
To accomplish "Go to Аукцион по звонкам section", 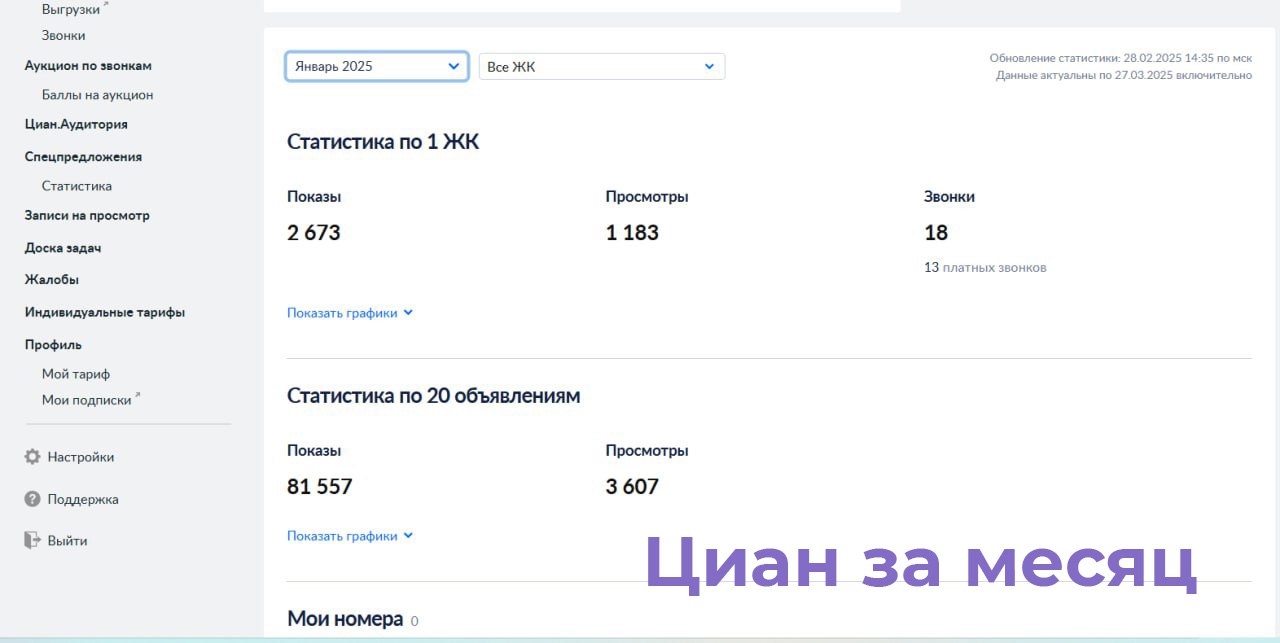I will pyautogui.click(x=88, y=66).
